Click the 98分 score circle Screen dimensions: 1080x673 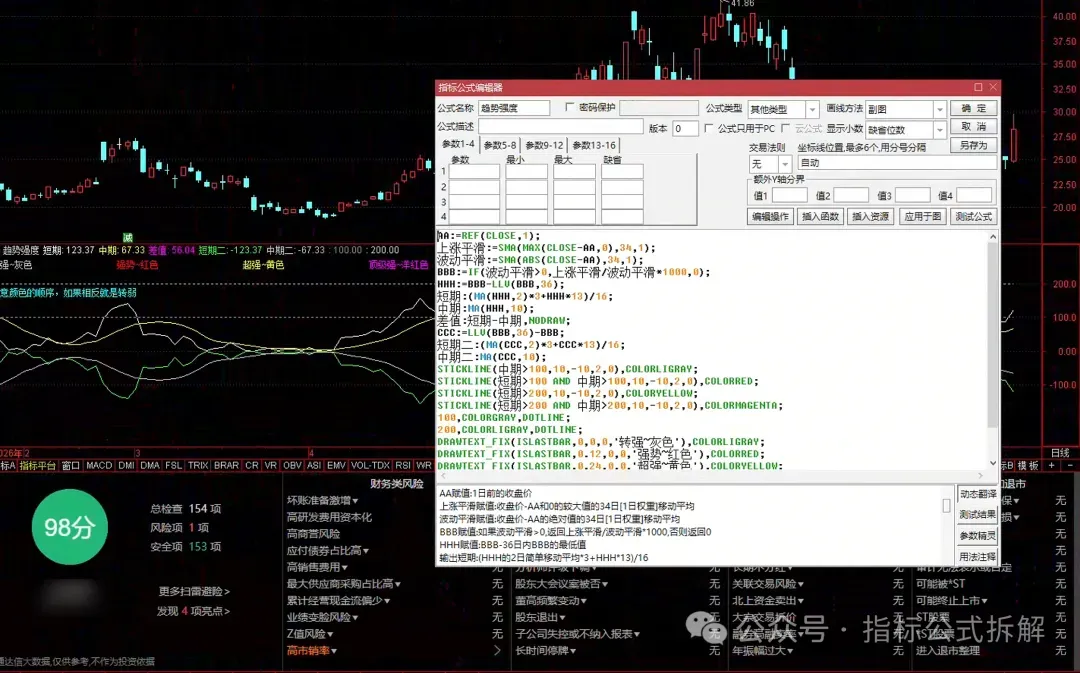tap(70, 527)
